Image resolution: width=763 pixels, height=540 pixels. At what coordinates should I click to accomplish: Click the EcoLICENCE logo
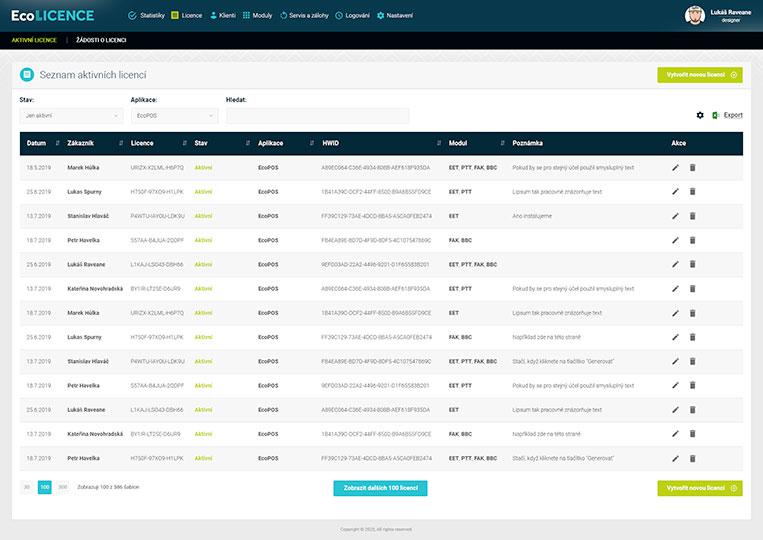tap(52, 15)
